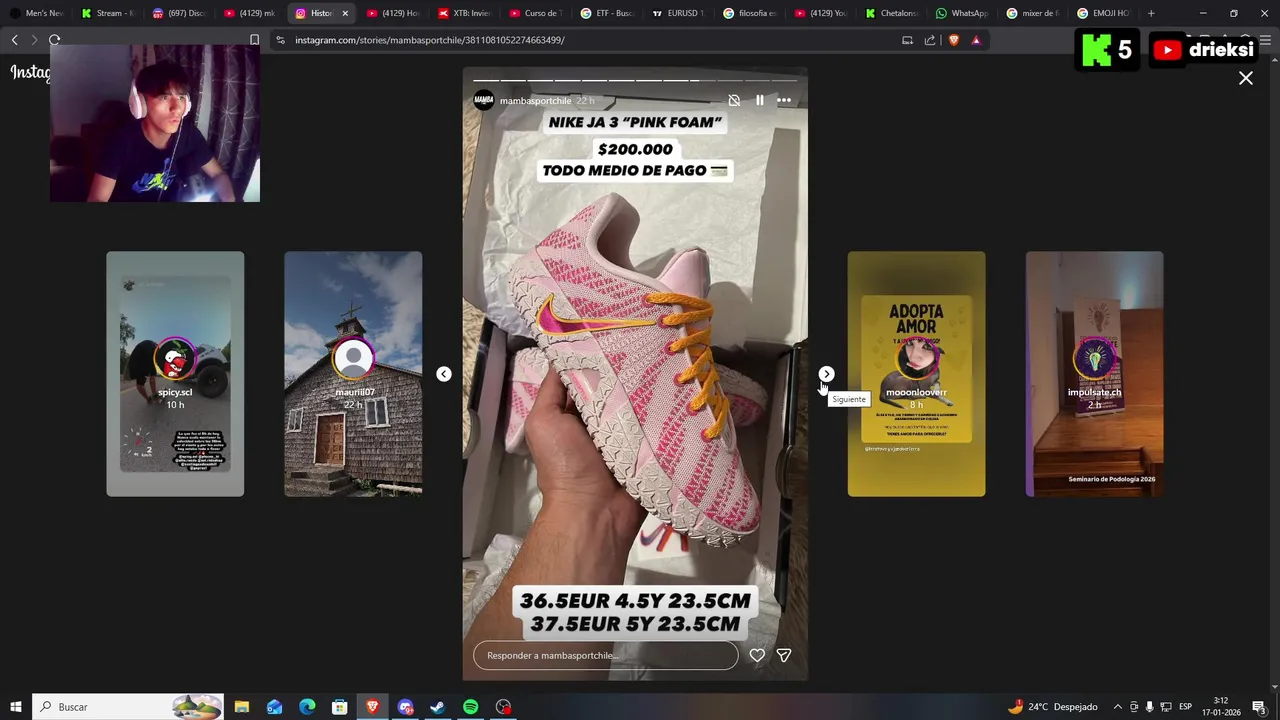1280x720 pixels.
Task: Open the OBS icon on the taskbar
Action: pos(503,707)
